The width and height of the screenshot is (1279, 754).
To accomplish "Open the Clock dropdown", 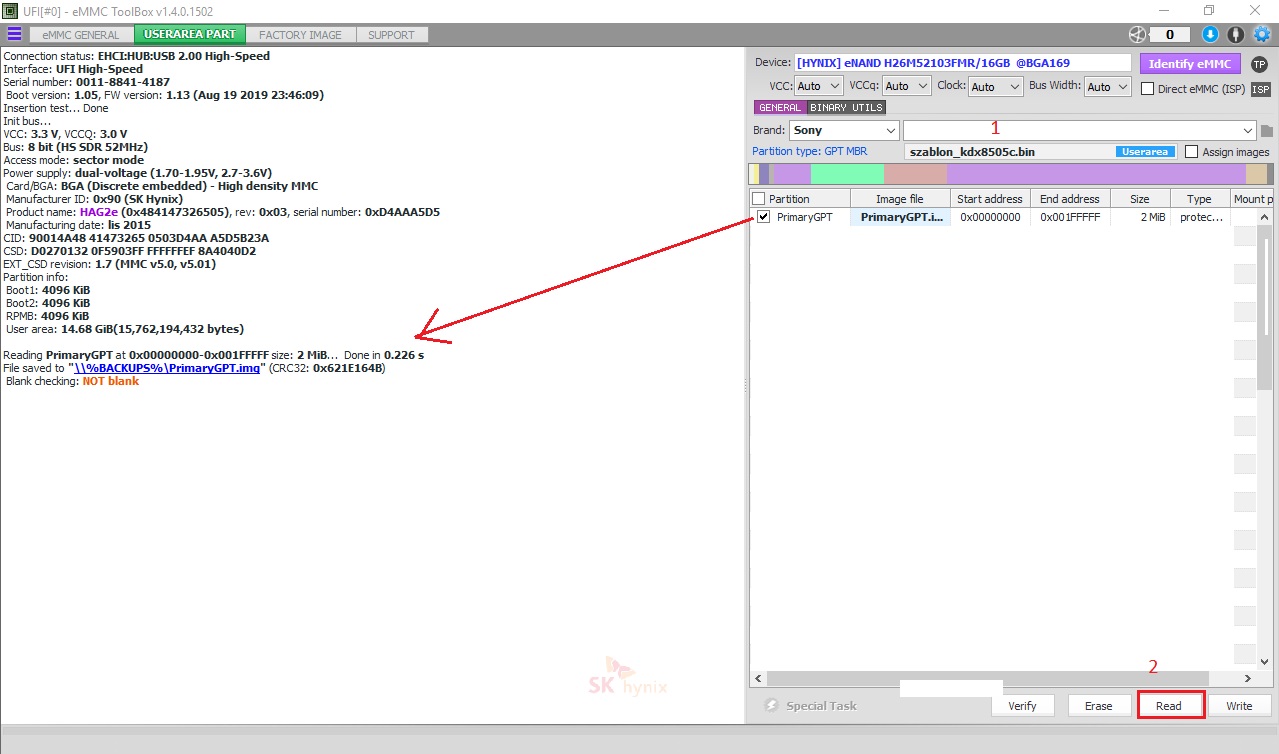I will (x=996, y=87).
